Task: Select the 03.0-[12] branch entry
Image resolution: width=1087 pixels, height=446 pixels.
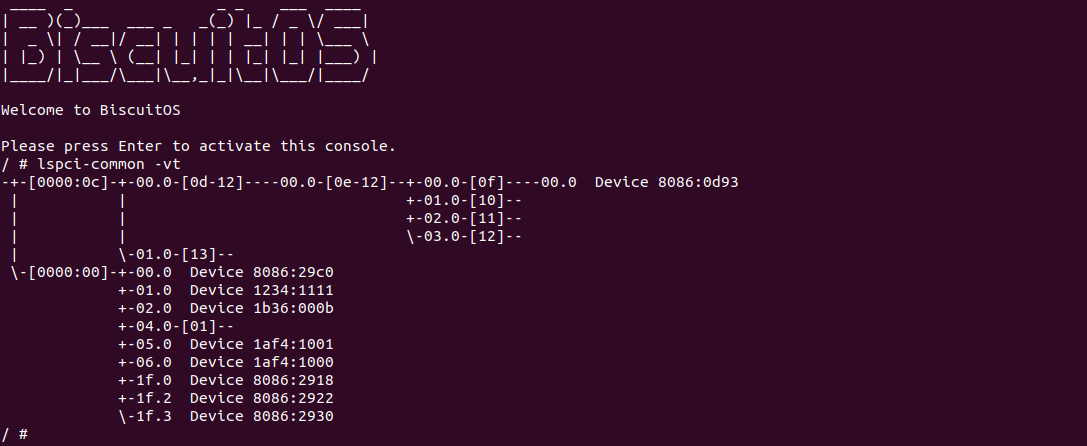Action: pyautogui.click(x=467, y=235)
